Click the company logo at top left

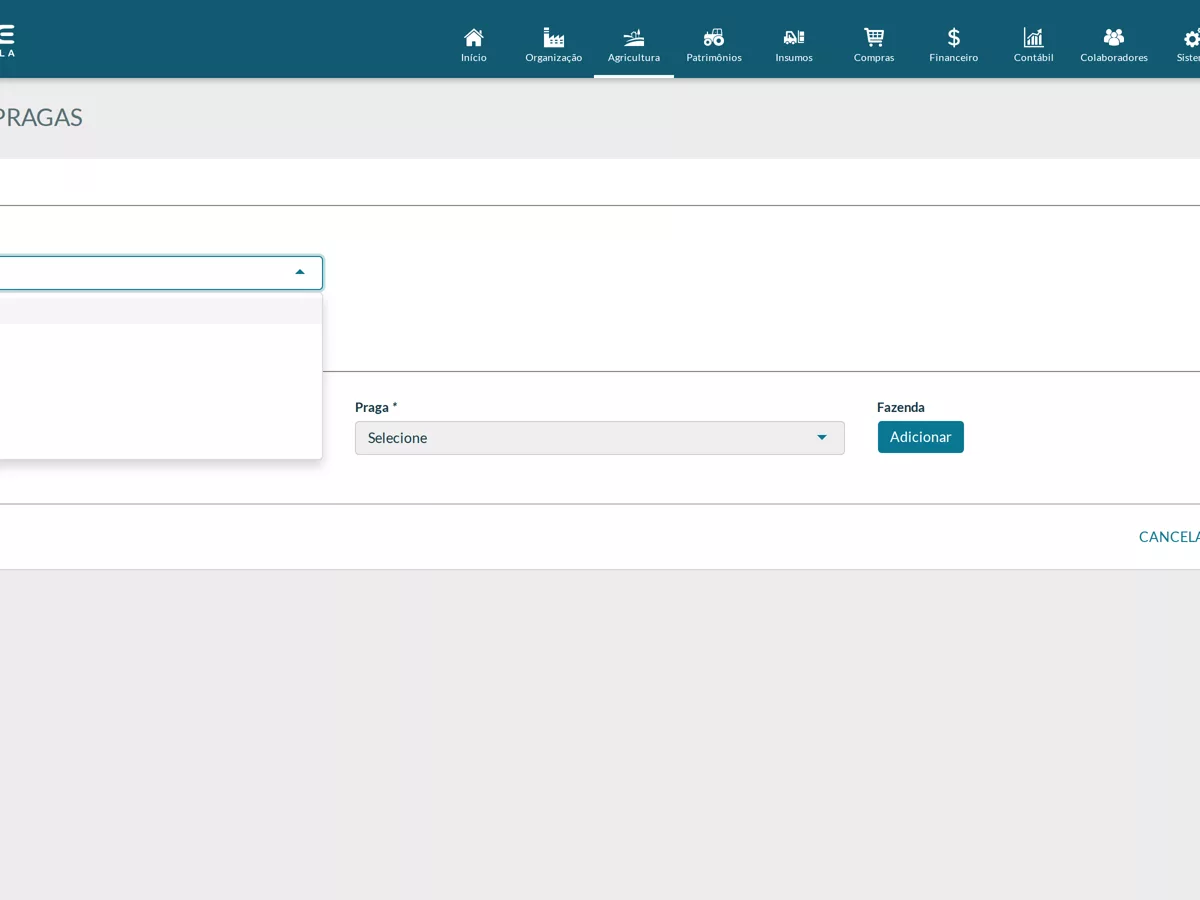coord(6,40)
